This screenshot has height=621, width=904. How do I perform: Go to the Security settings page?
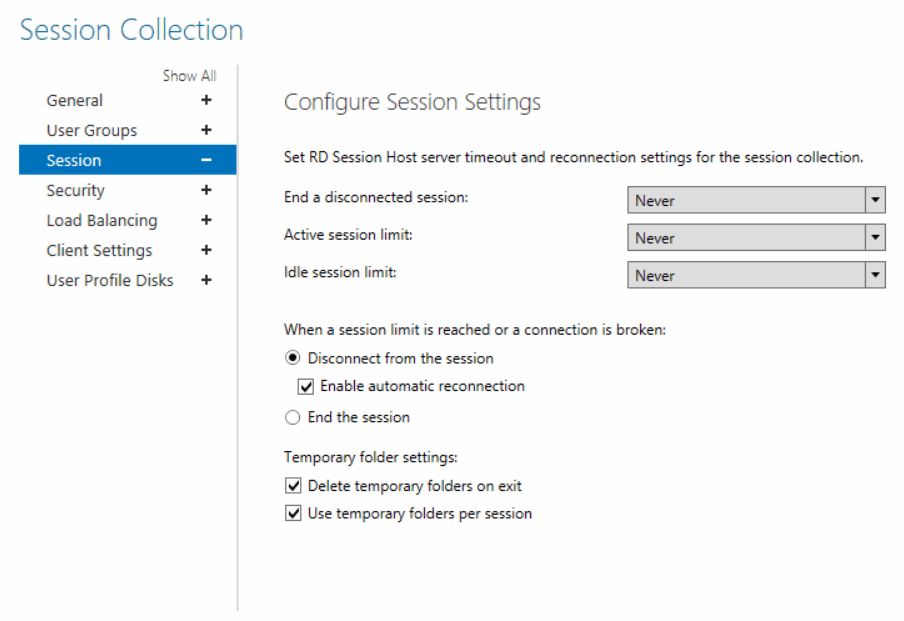click(x=76, y=190)
